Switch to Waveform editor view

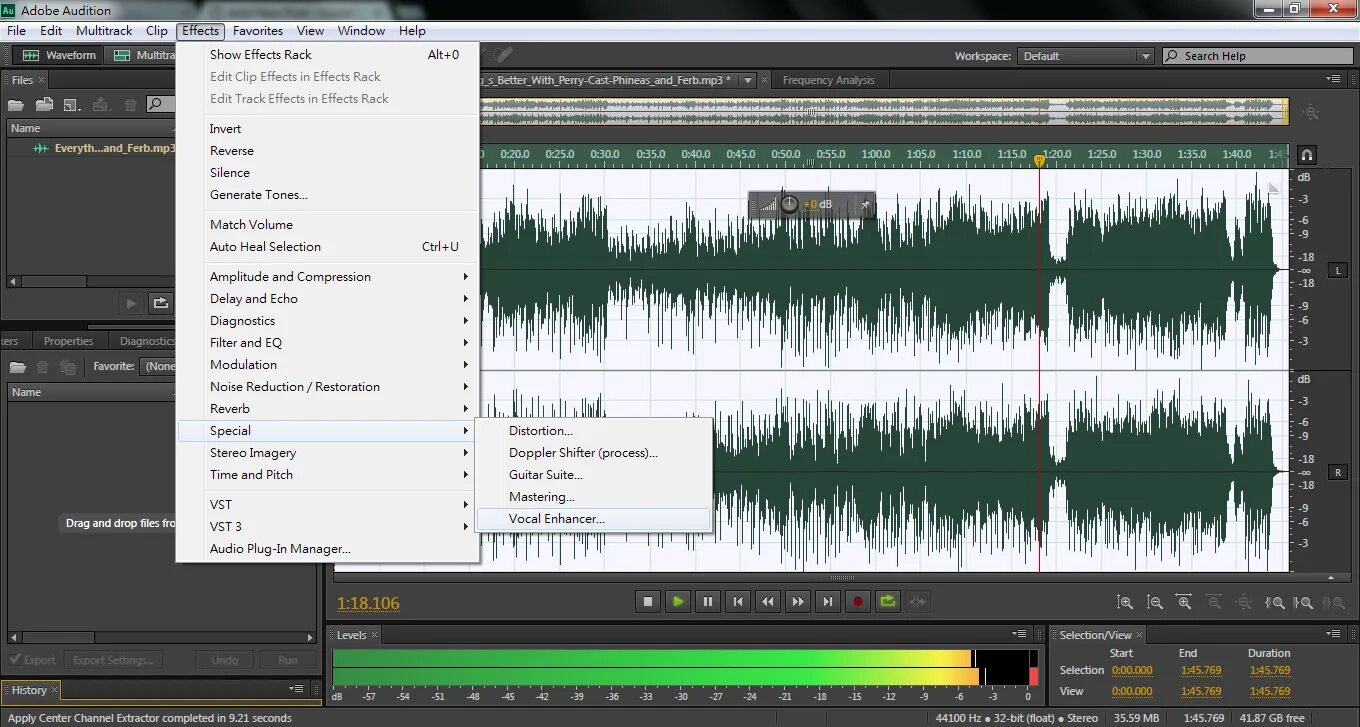(x=60, y=55)
